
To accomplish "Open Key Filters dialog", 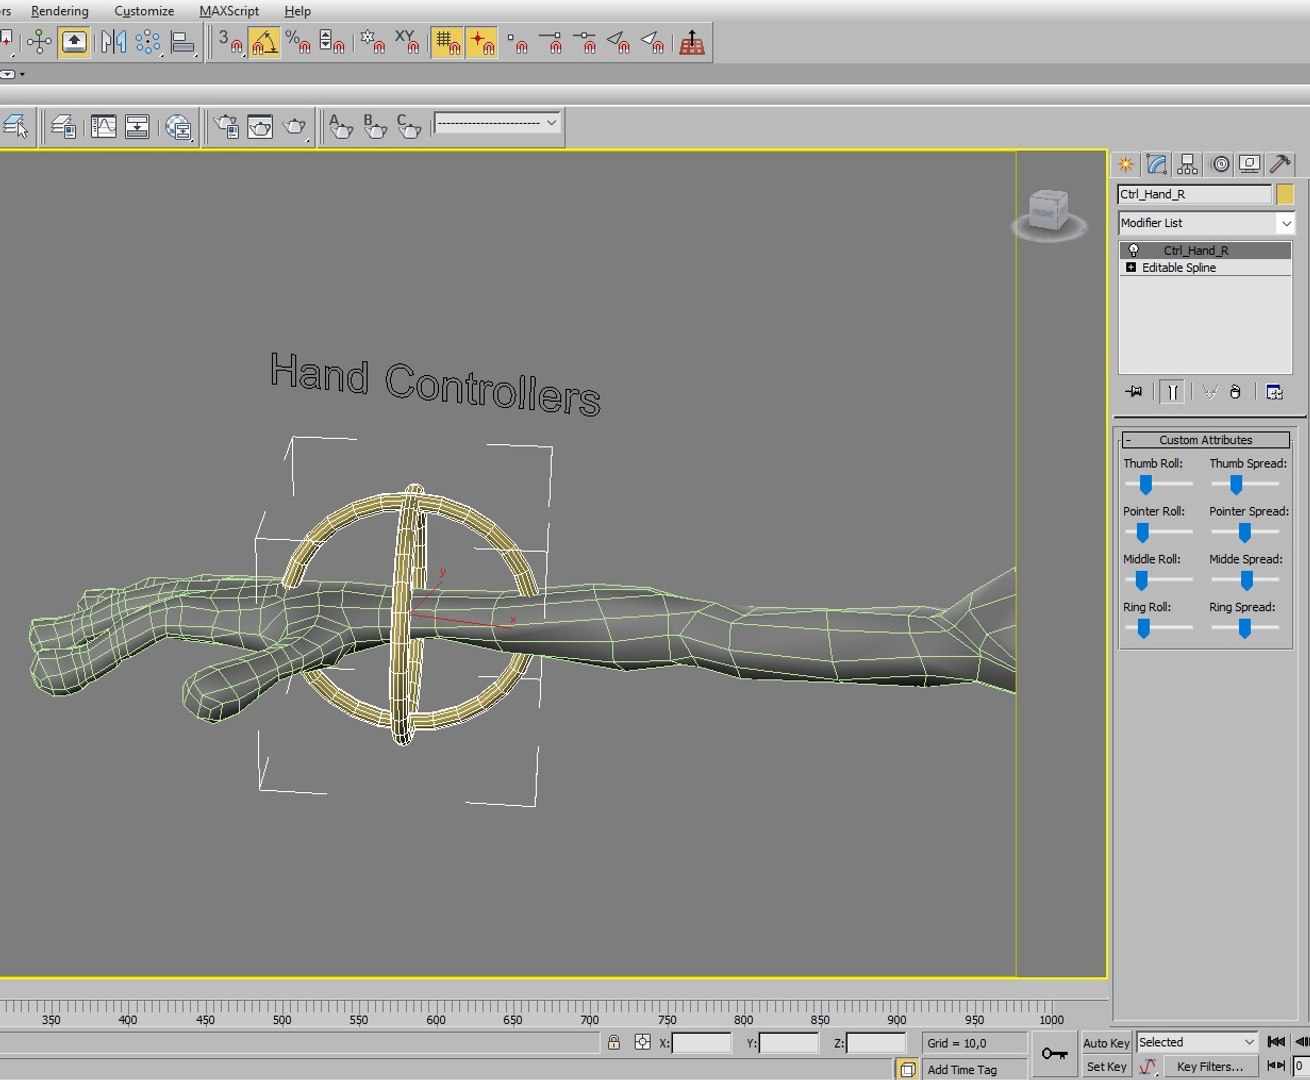I will pyautogui.click(x=1210, y=1067).
